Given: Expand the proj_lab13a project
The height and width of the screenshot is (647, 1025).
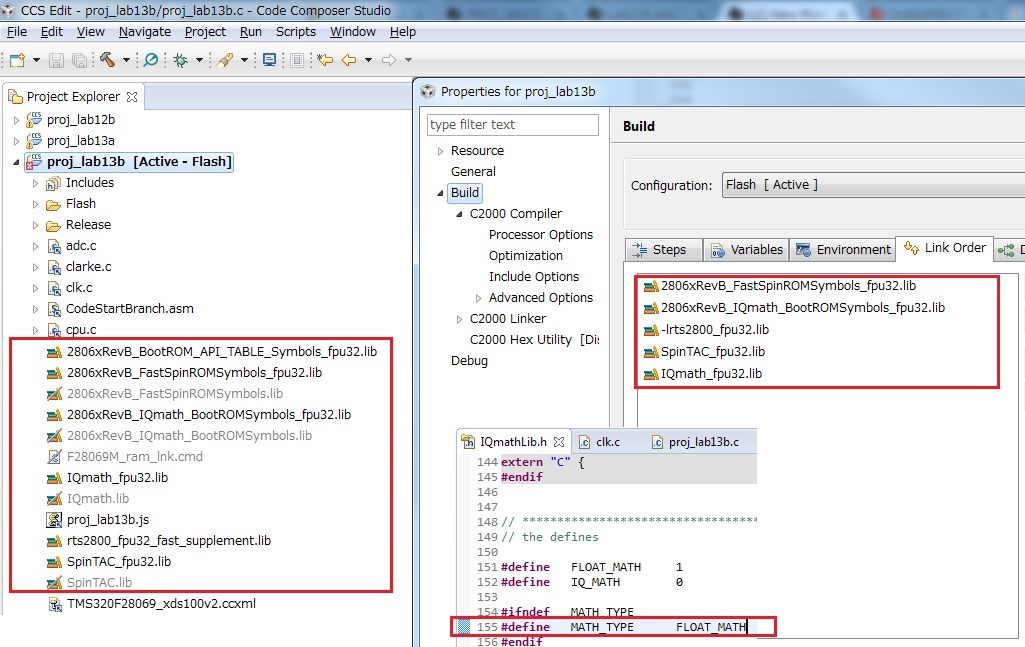Looking at the screenshot, I should tap(16, 141).
